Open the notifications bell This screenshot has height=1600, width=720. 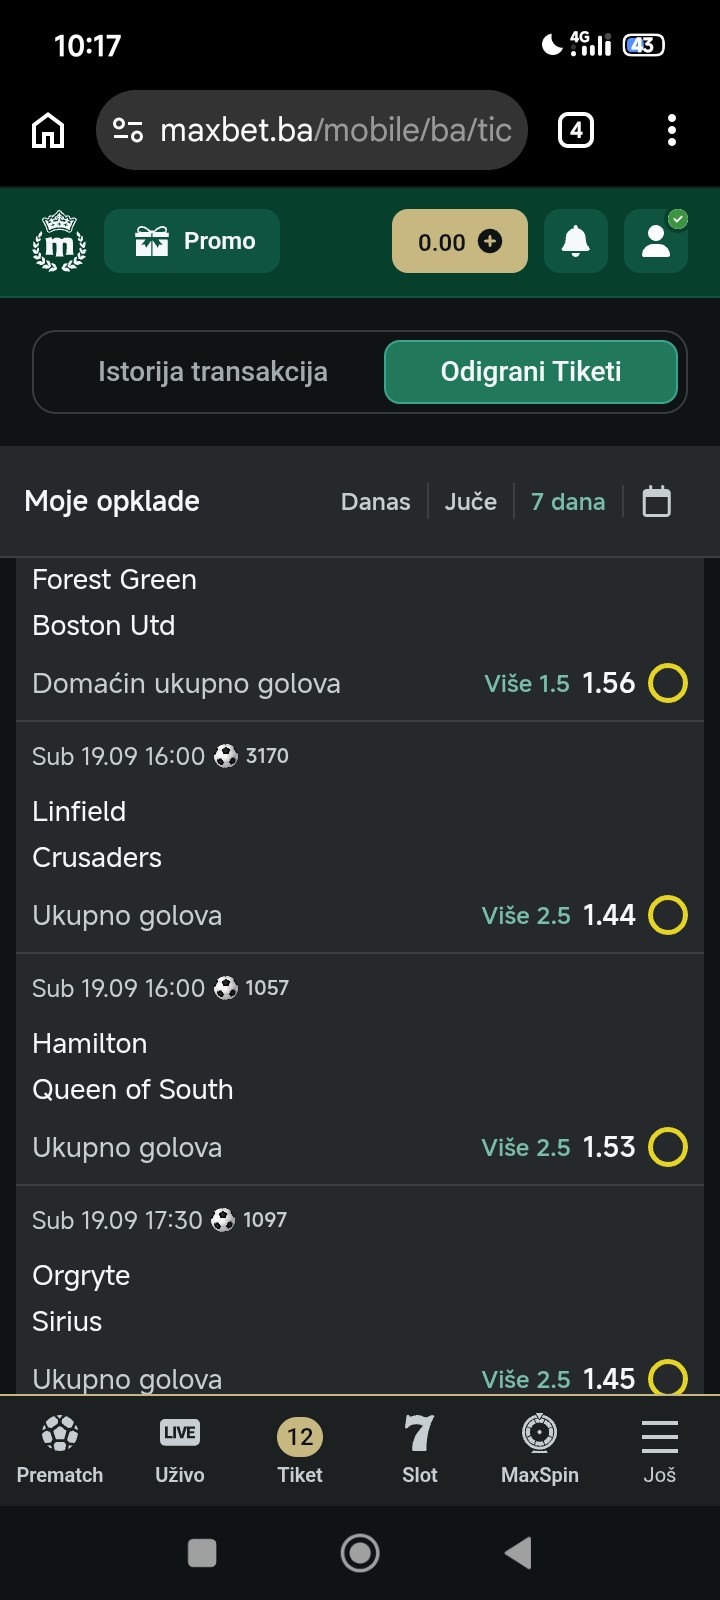(x=576, y=241)
